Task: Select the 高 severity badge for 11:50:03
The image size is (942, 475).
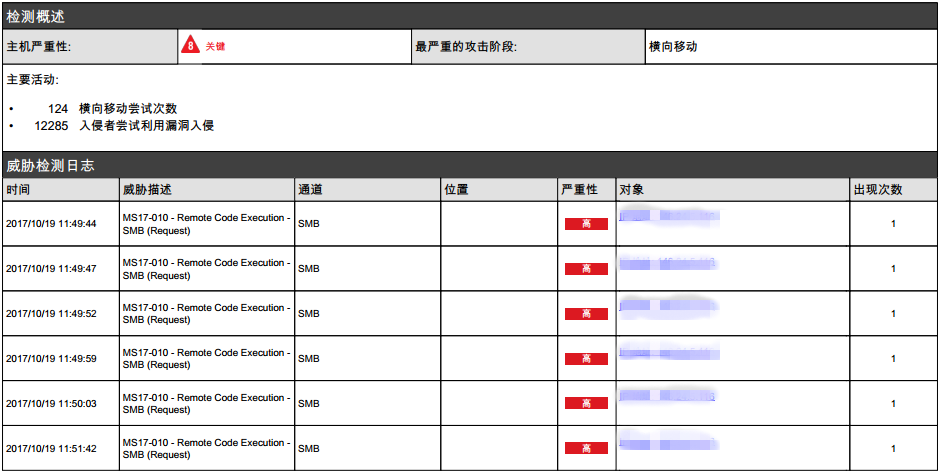Action: pos(586,404)
